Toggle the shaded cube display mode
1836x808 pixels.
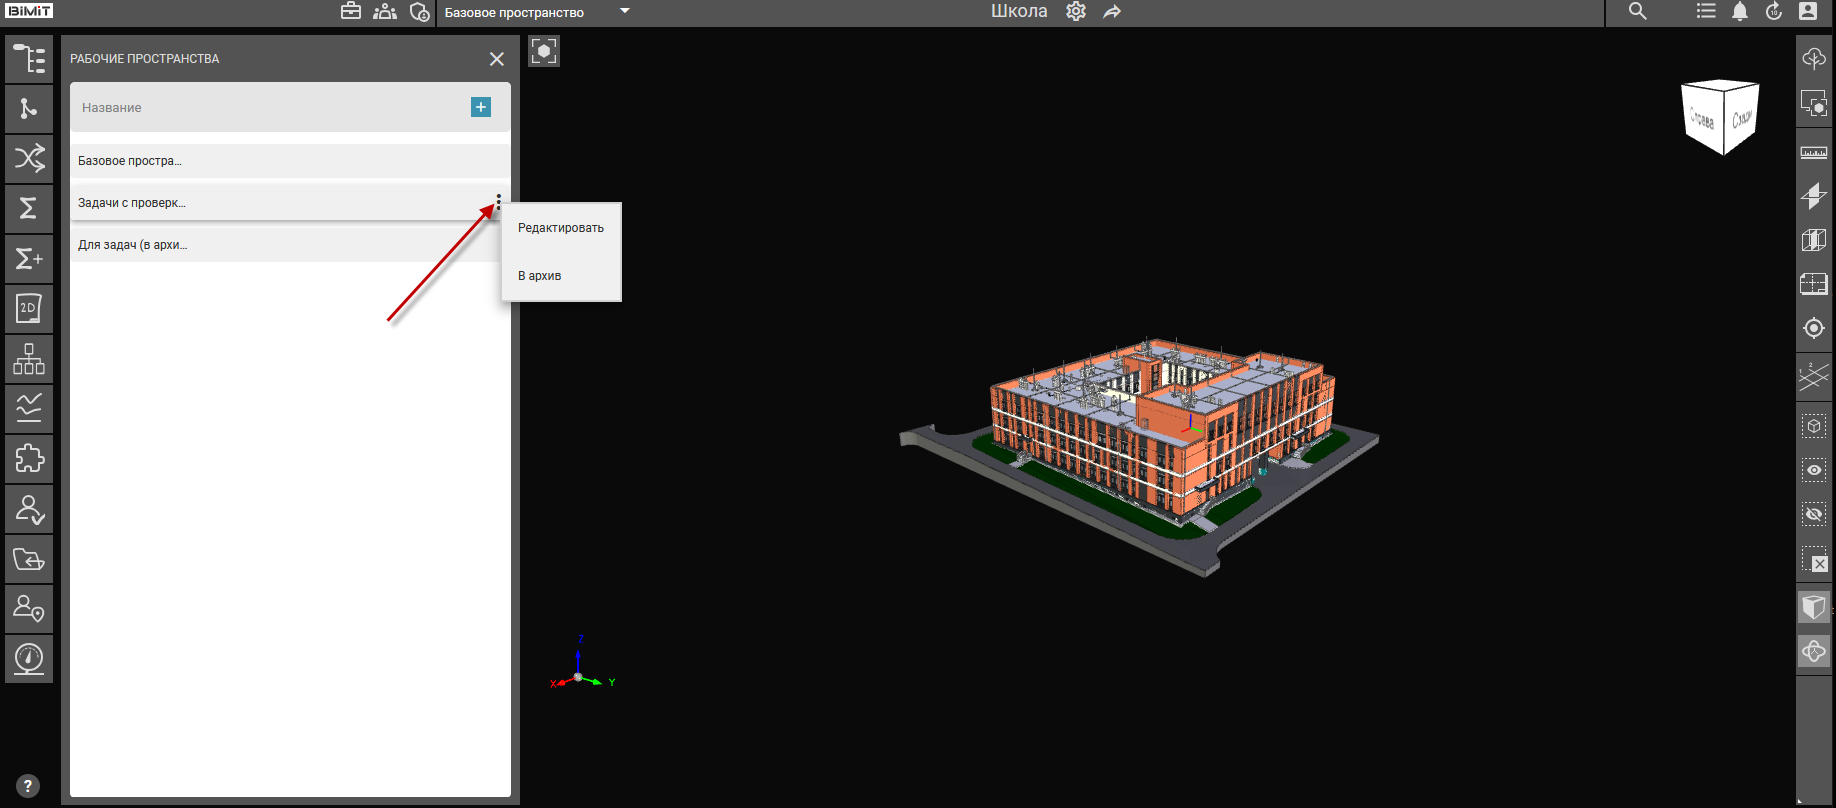(1813, 607)
